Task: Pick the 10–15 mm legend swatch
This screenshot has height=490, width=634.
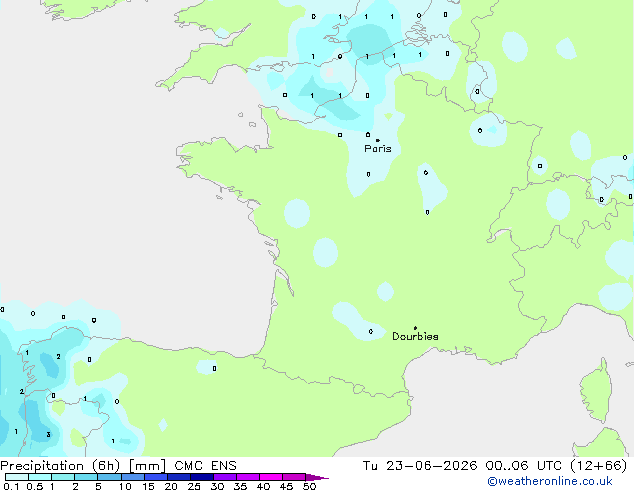Action: (x=132, y=477)
